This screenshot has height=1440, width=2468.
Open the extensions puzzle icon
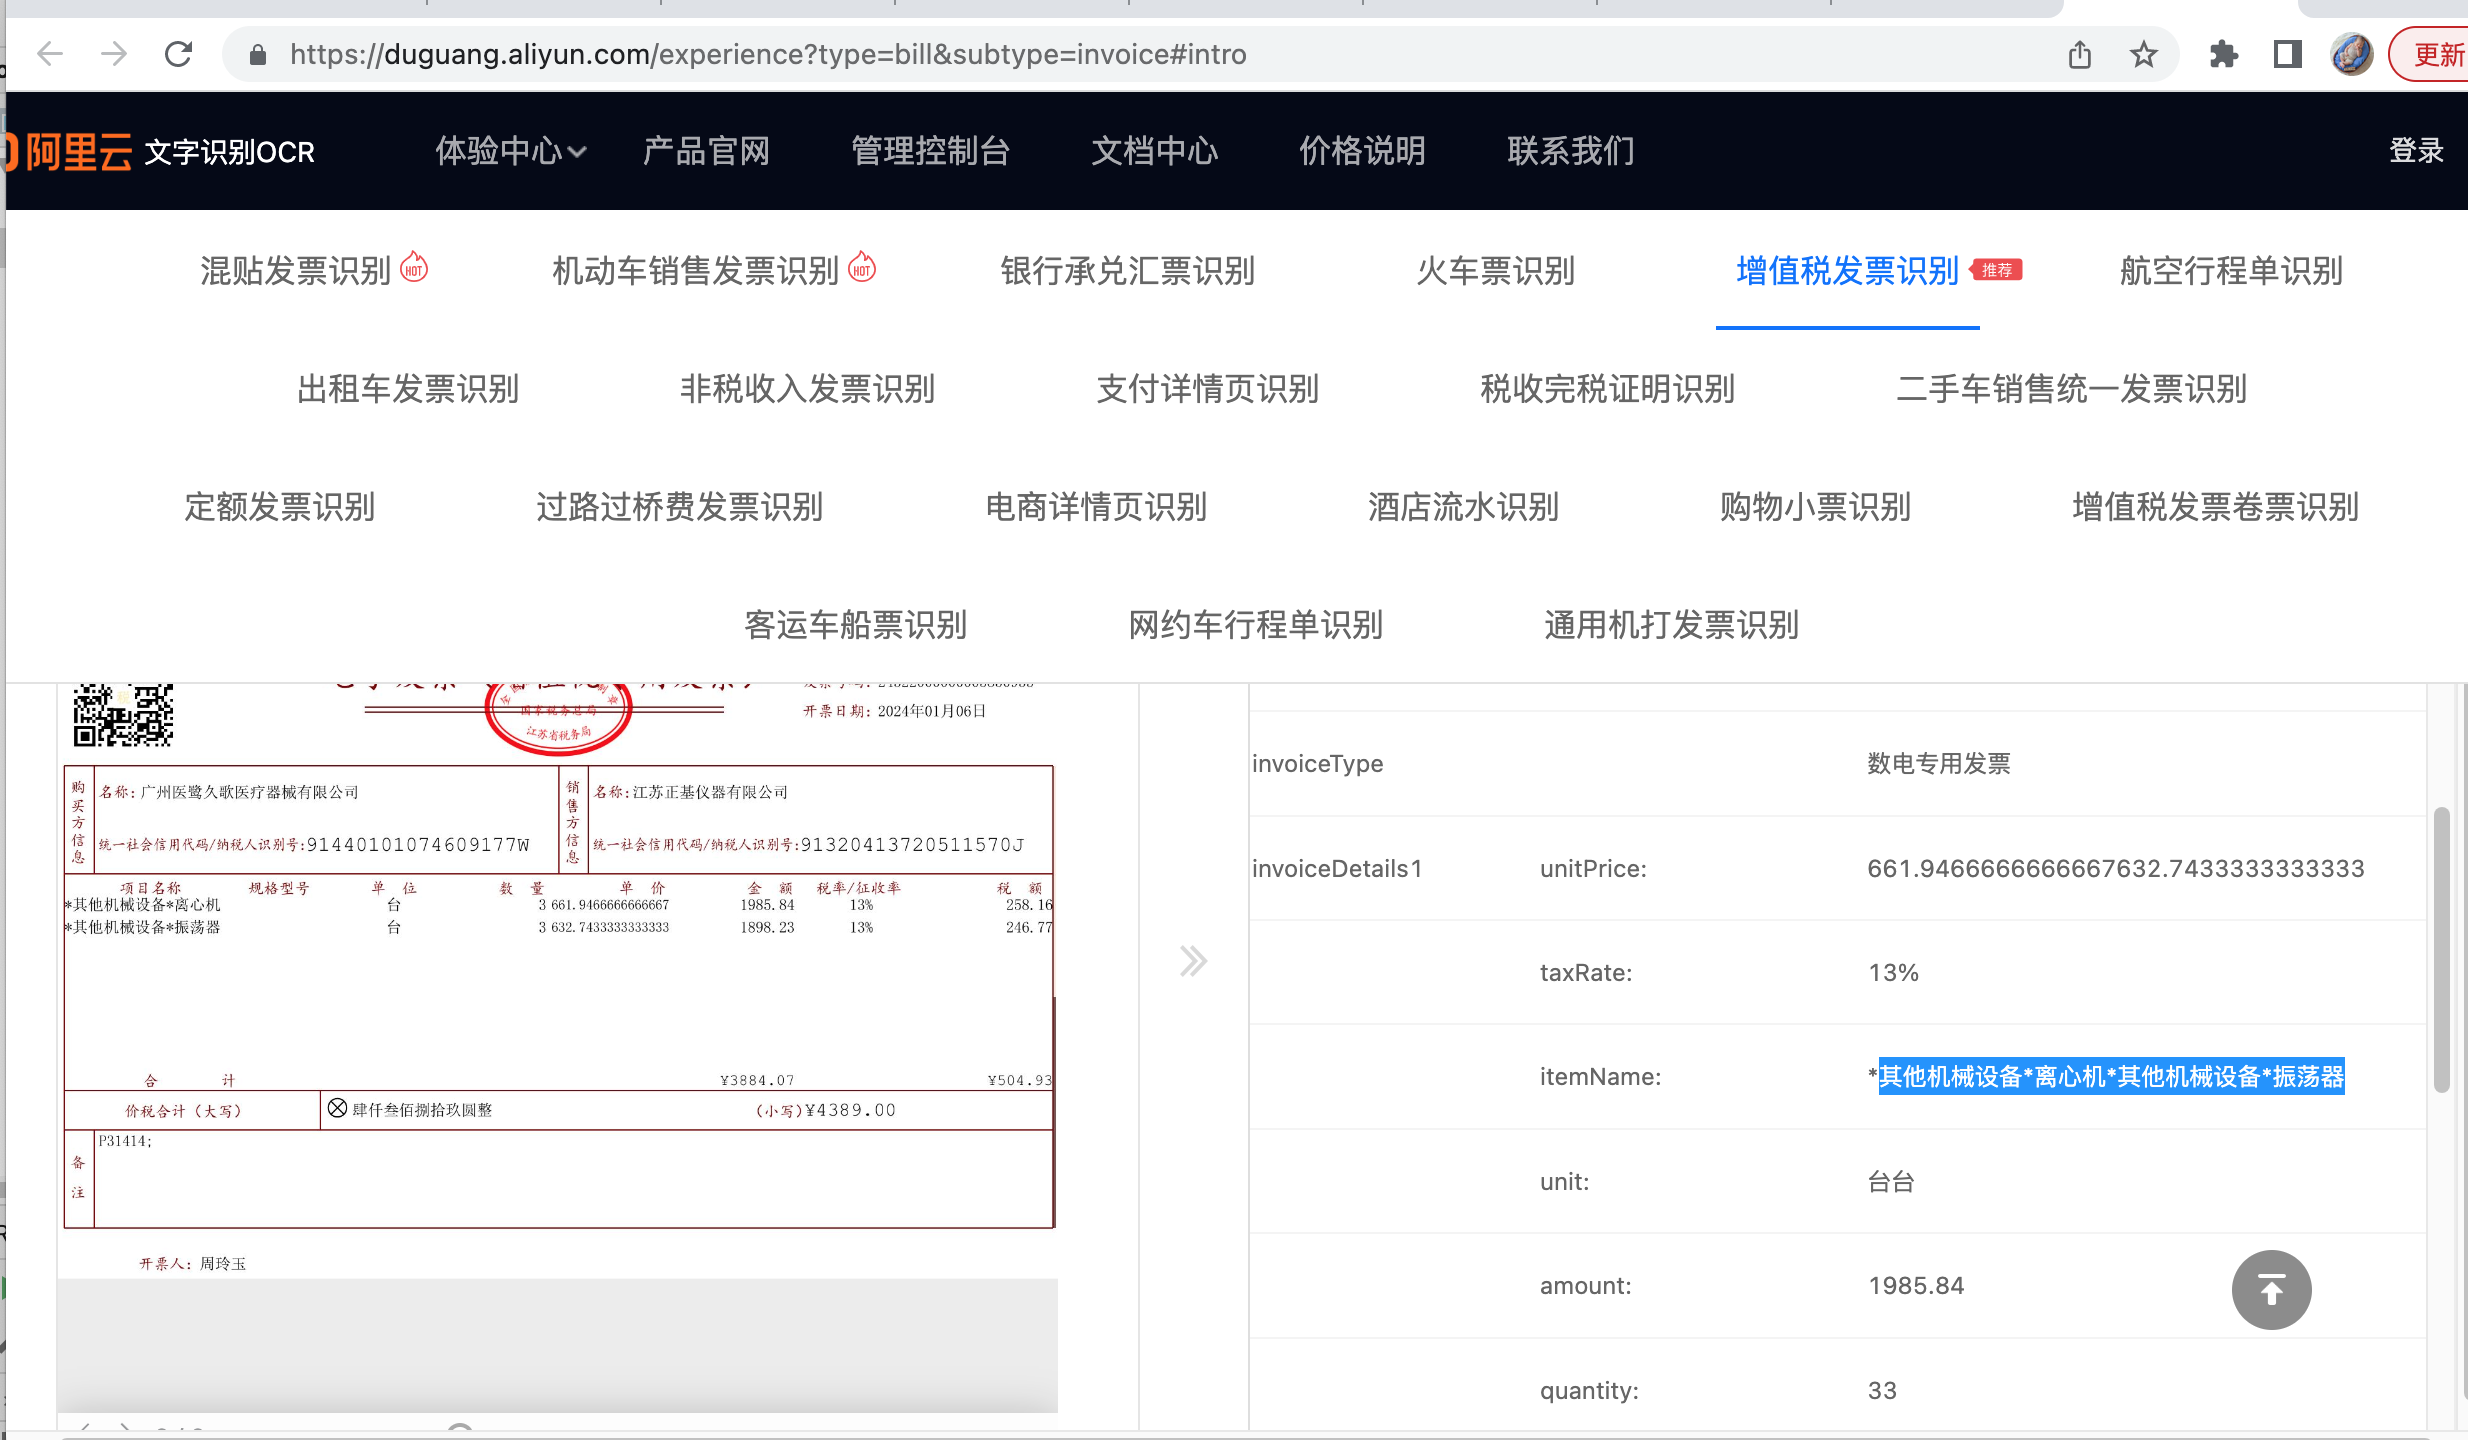pyautogui.click(x=2223, y=54)
